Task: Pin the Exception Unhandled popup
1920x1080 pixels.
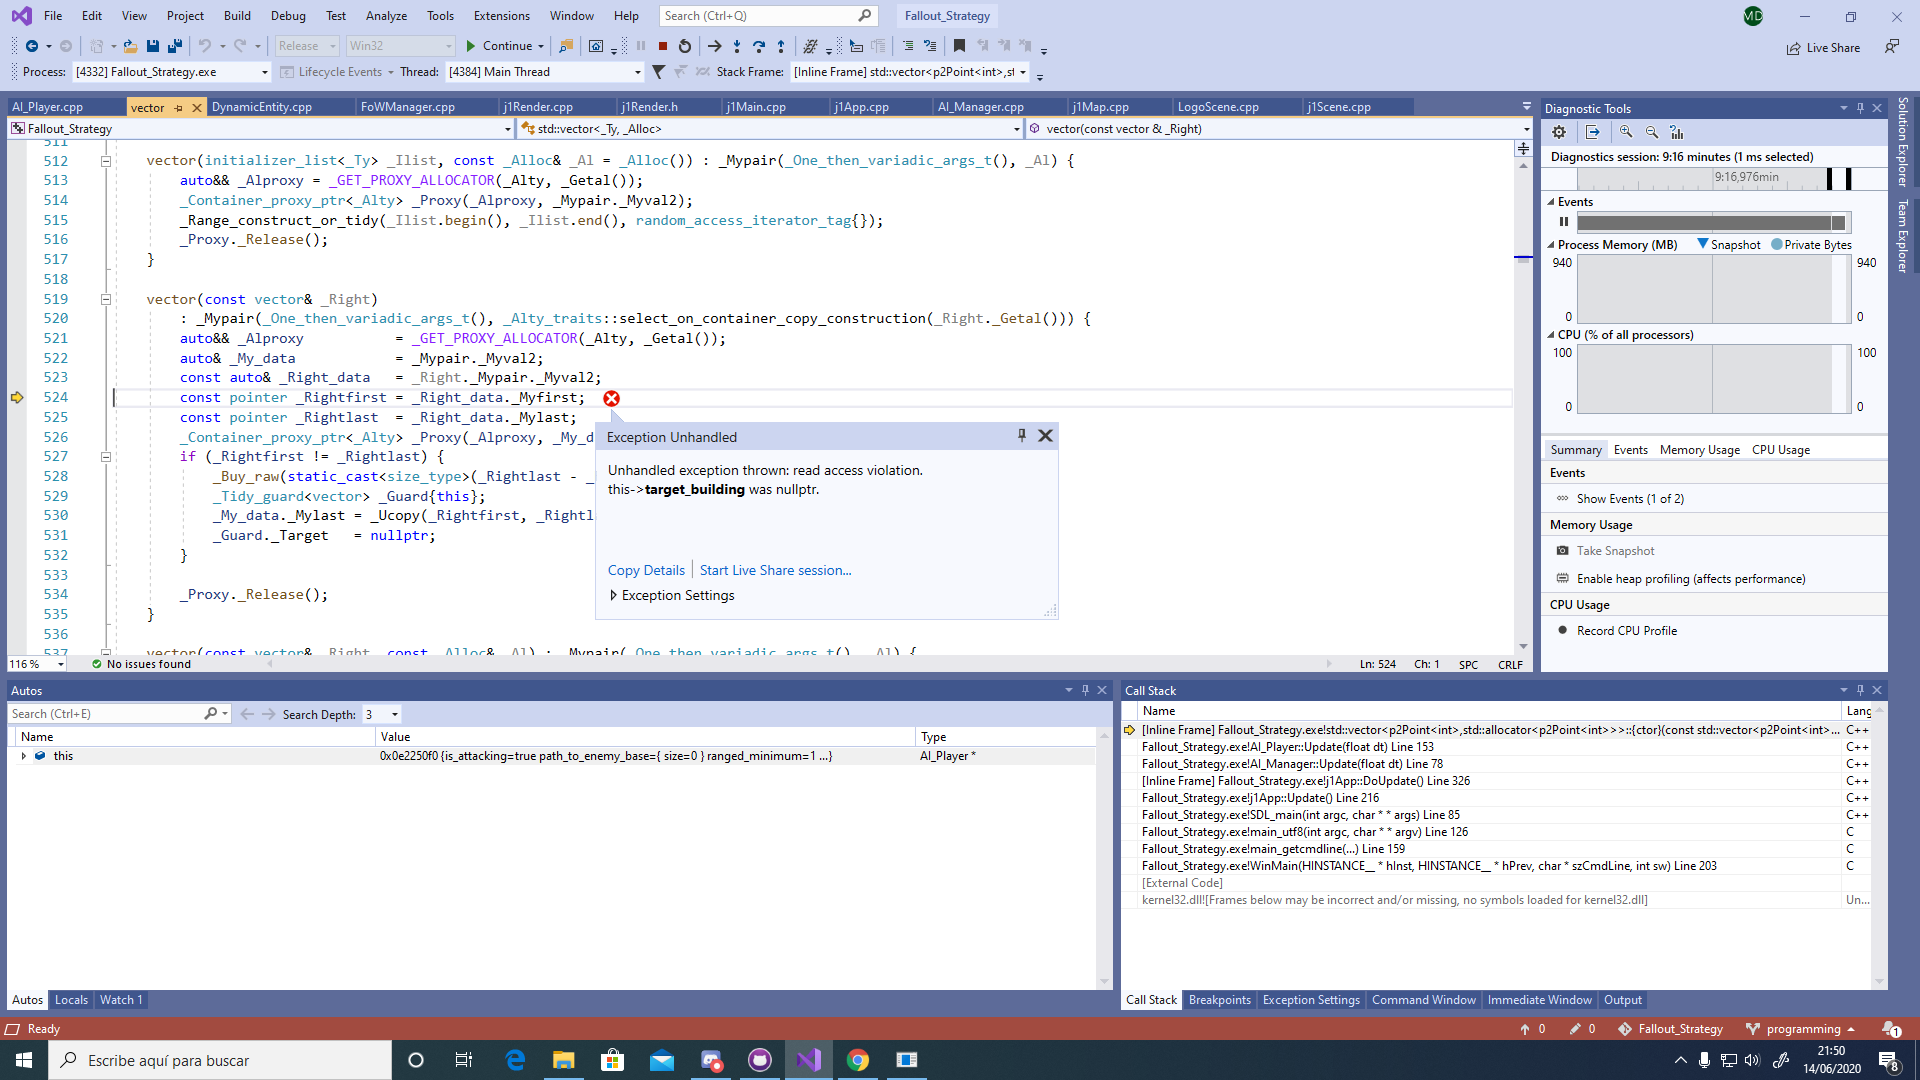Action: (1021, 436)
